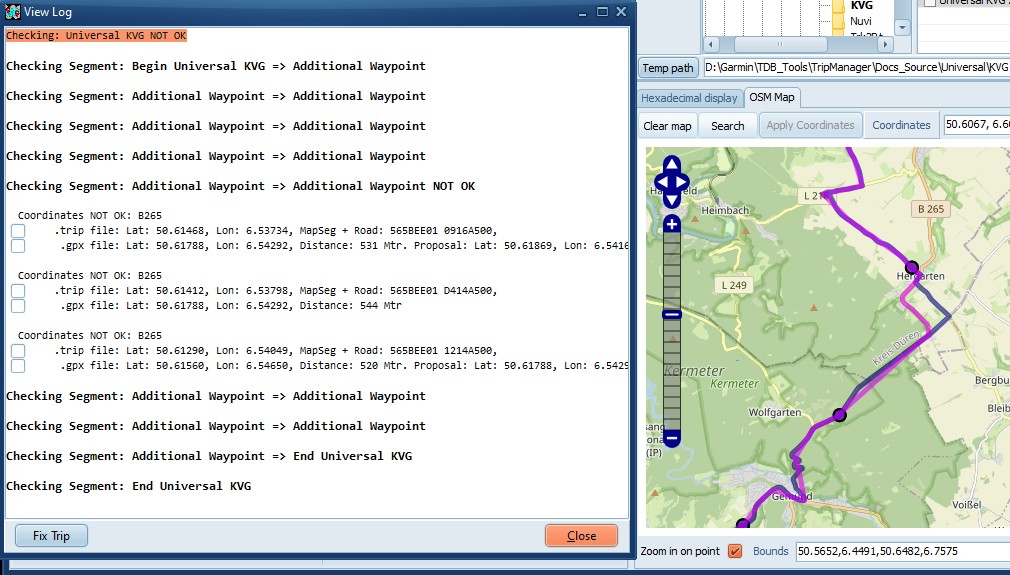The height and width of the screenshot is (575, 1010).
Task: Check the .gpx box under Lat 50.61412
Action: (18, 306)
